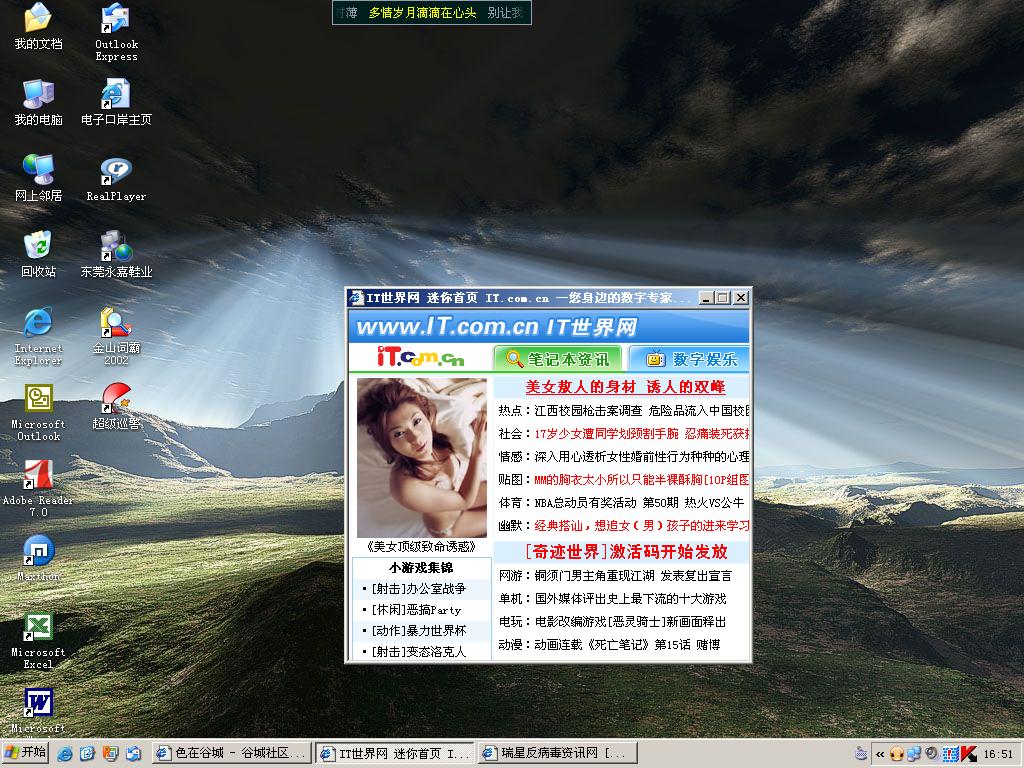Maximize the IT世界网 popup window
This screenshot has height=768, width=1024.
(722, 298)
